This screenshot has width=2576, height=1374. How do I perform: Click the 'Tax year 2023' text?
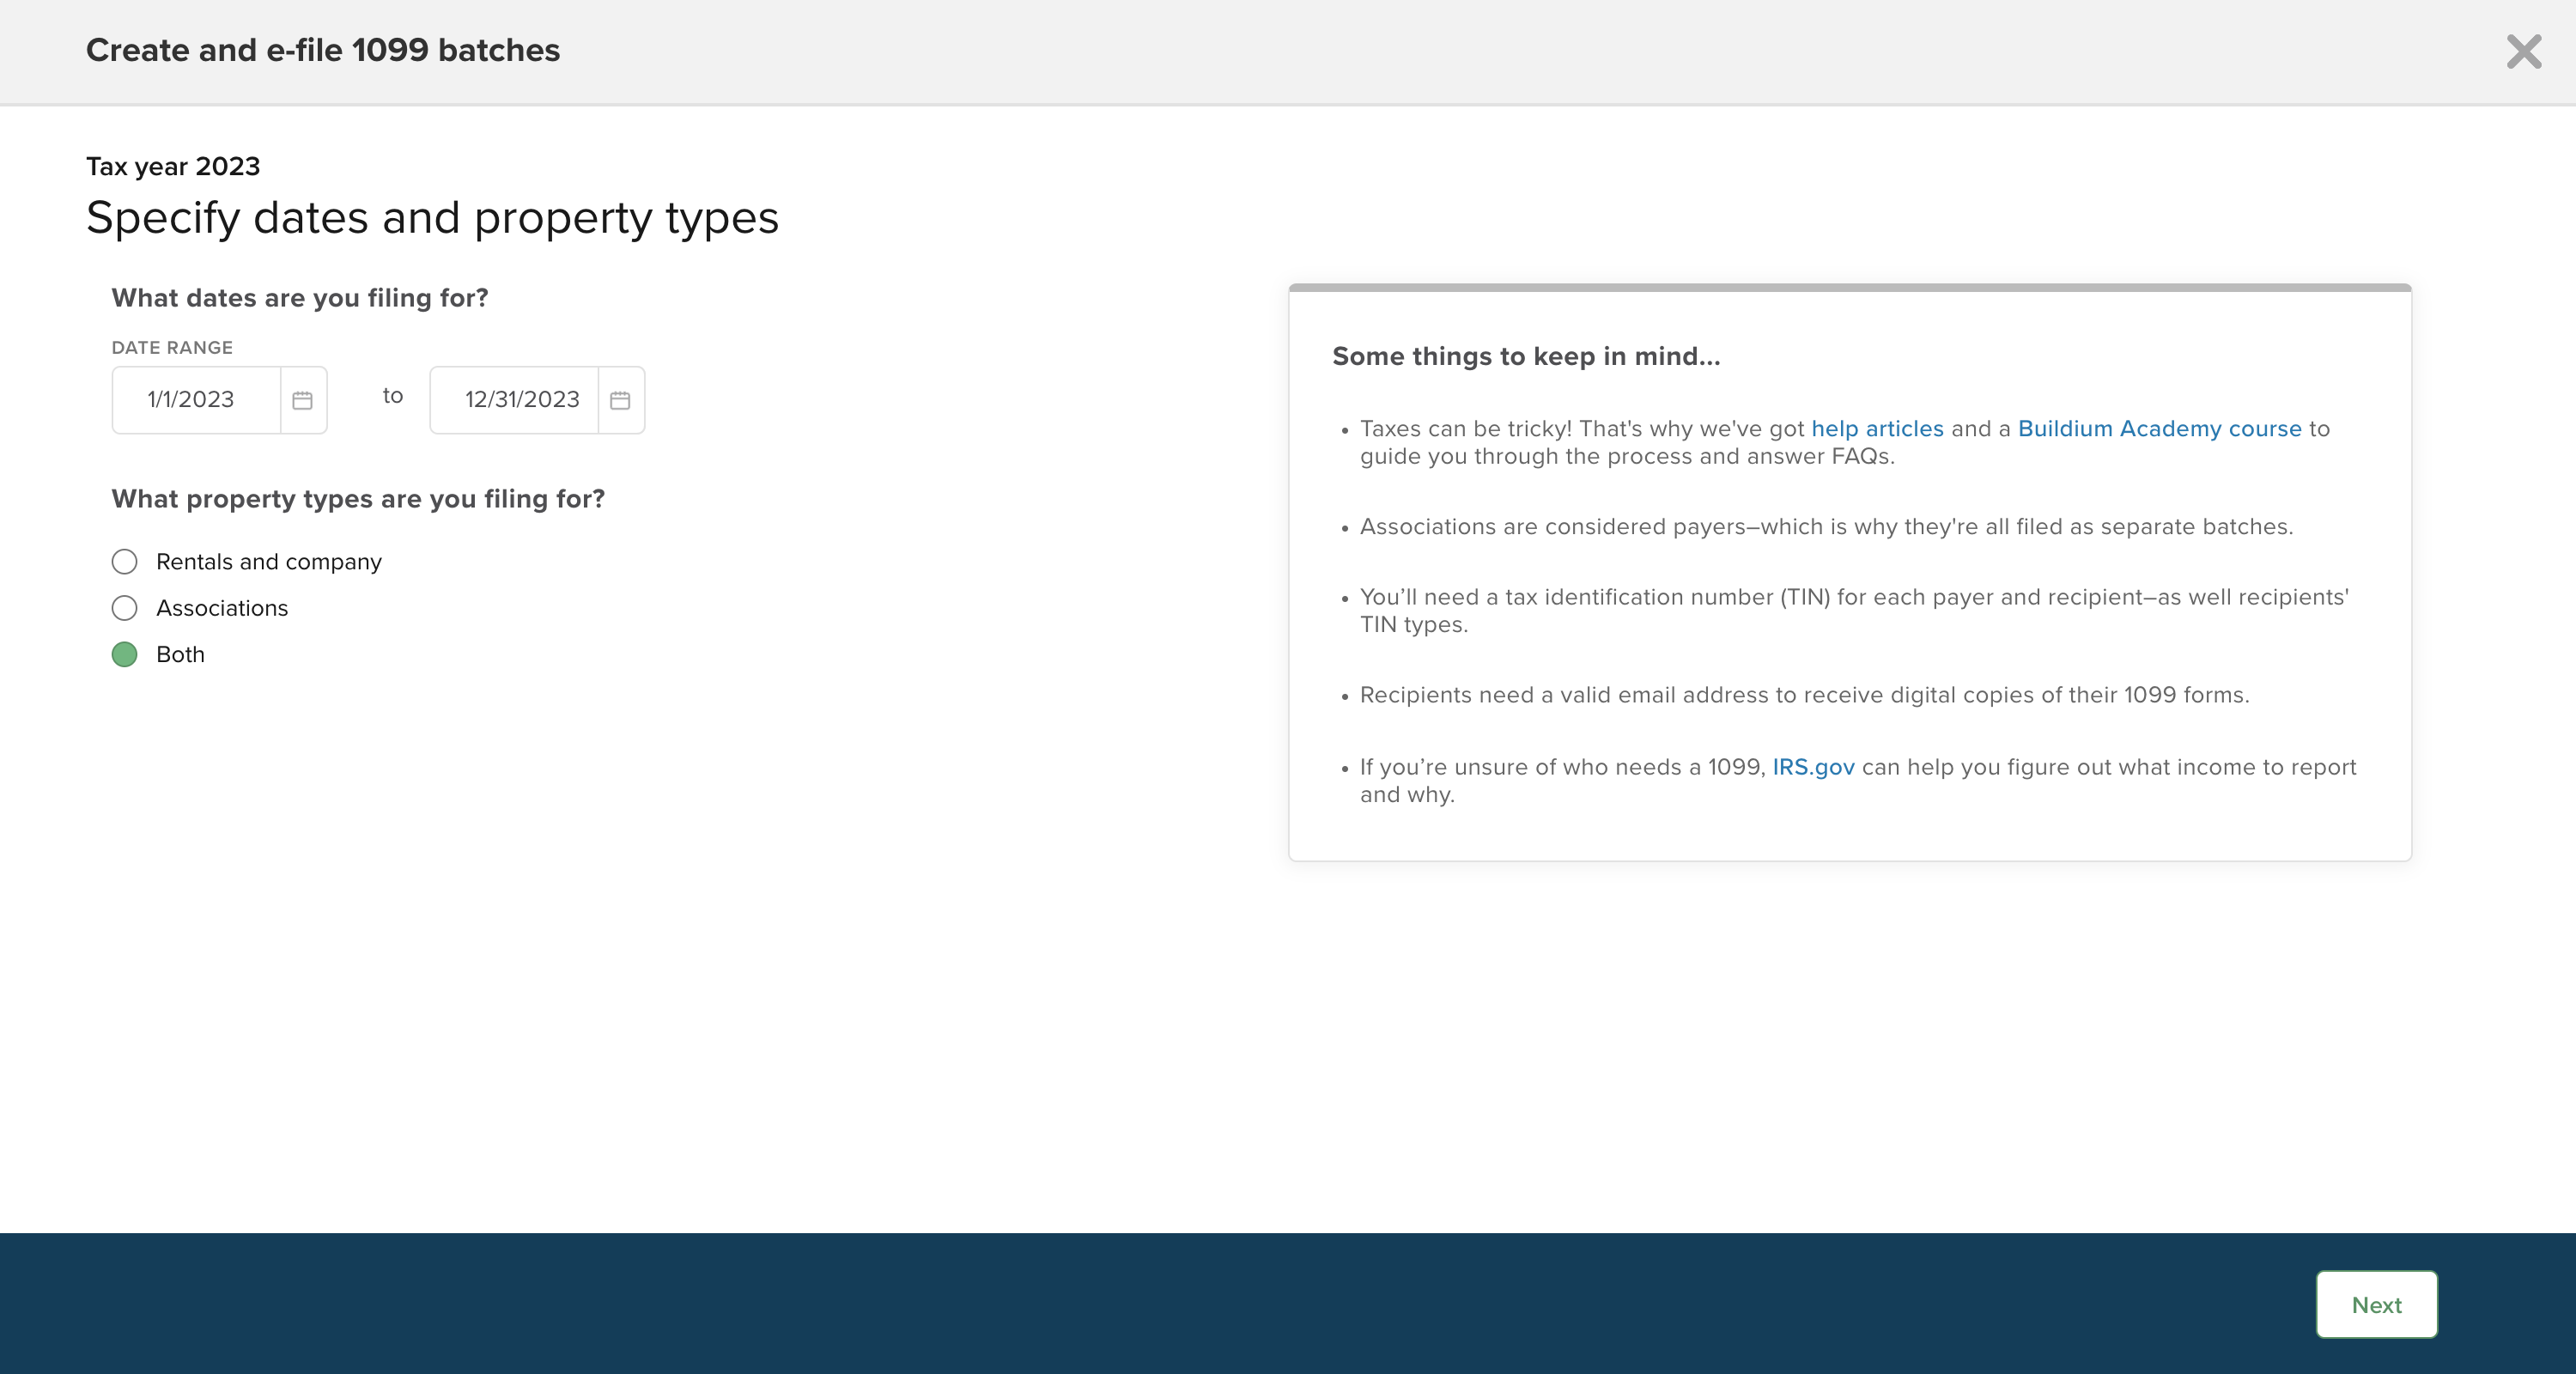click(x=173, y=166)
